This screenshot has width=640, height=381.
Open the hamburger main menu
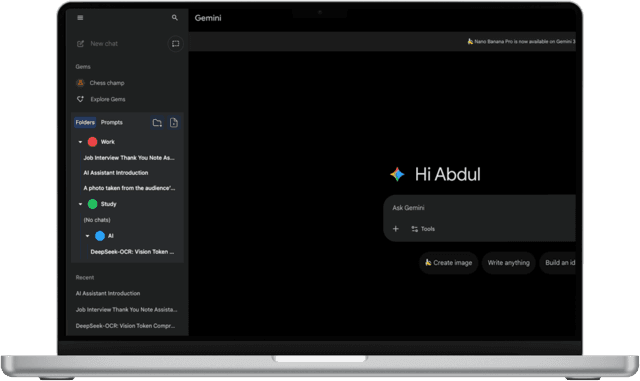coord(80,18)
